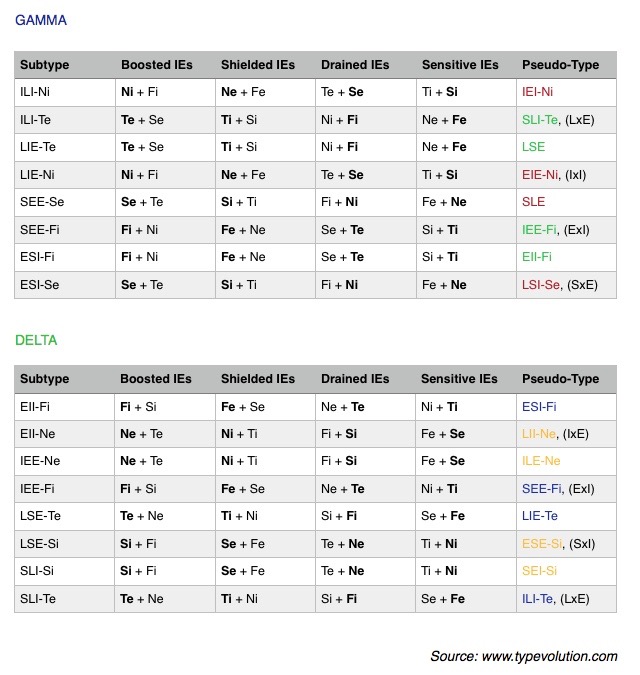The height and width of the screenshot is (675, 640).
Task: Open the red IEI-Ni pseudo-type link
Action: 538,92
